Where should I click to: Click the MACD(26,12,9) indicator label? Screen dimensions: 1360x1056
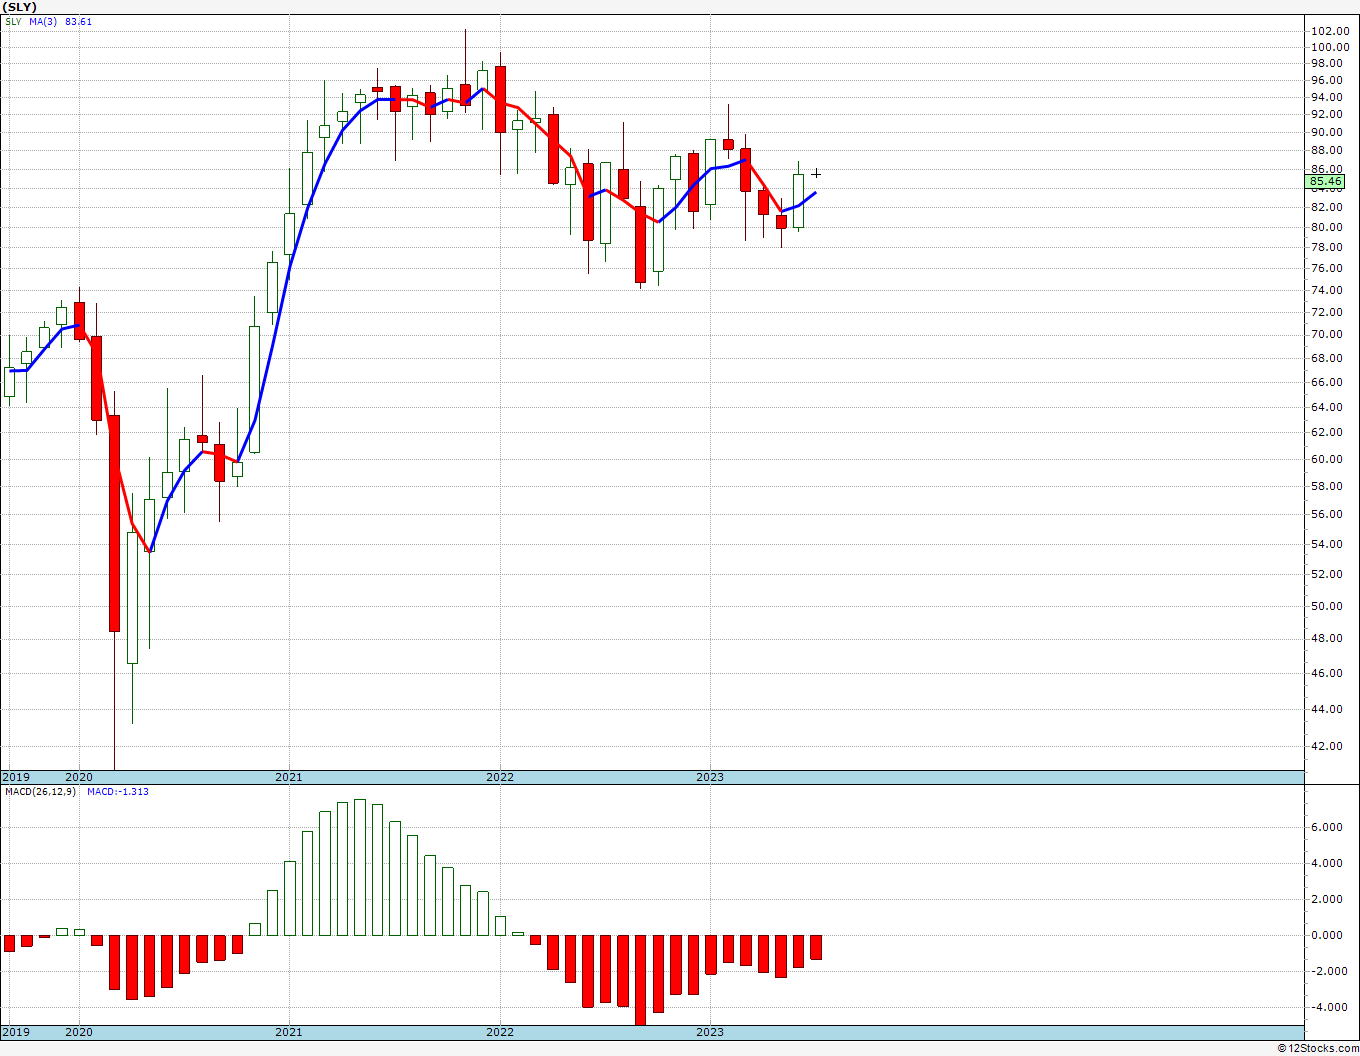click(x=41, y=792)
